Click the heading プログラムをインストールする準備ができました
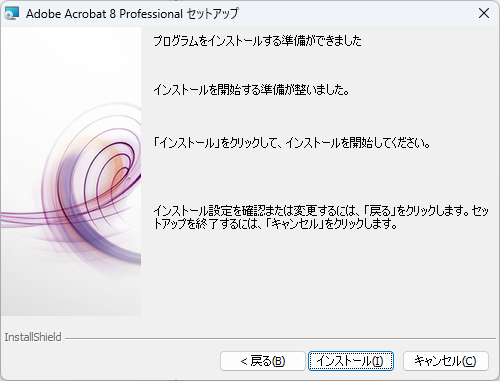Viewport: 500px width, 381px height. 257,41
